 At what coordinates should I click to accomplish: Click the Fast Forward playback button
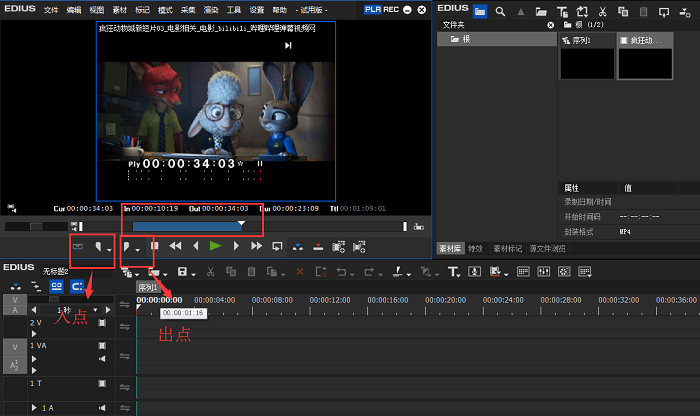click(256, 245)
